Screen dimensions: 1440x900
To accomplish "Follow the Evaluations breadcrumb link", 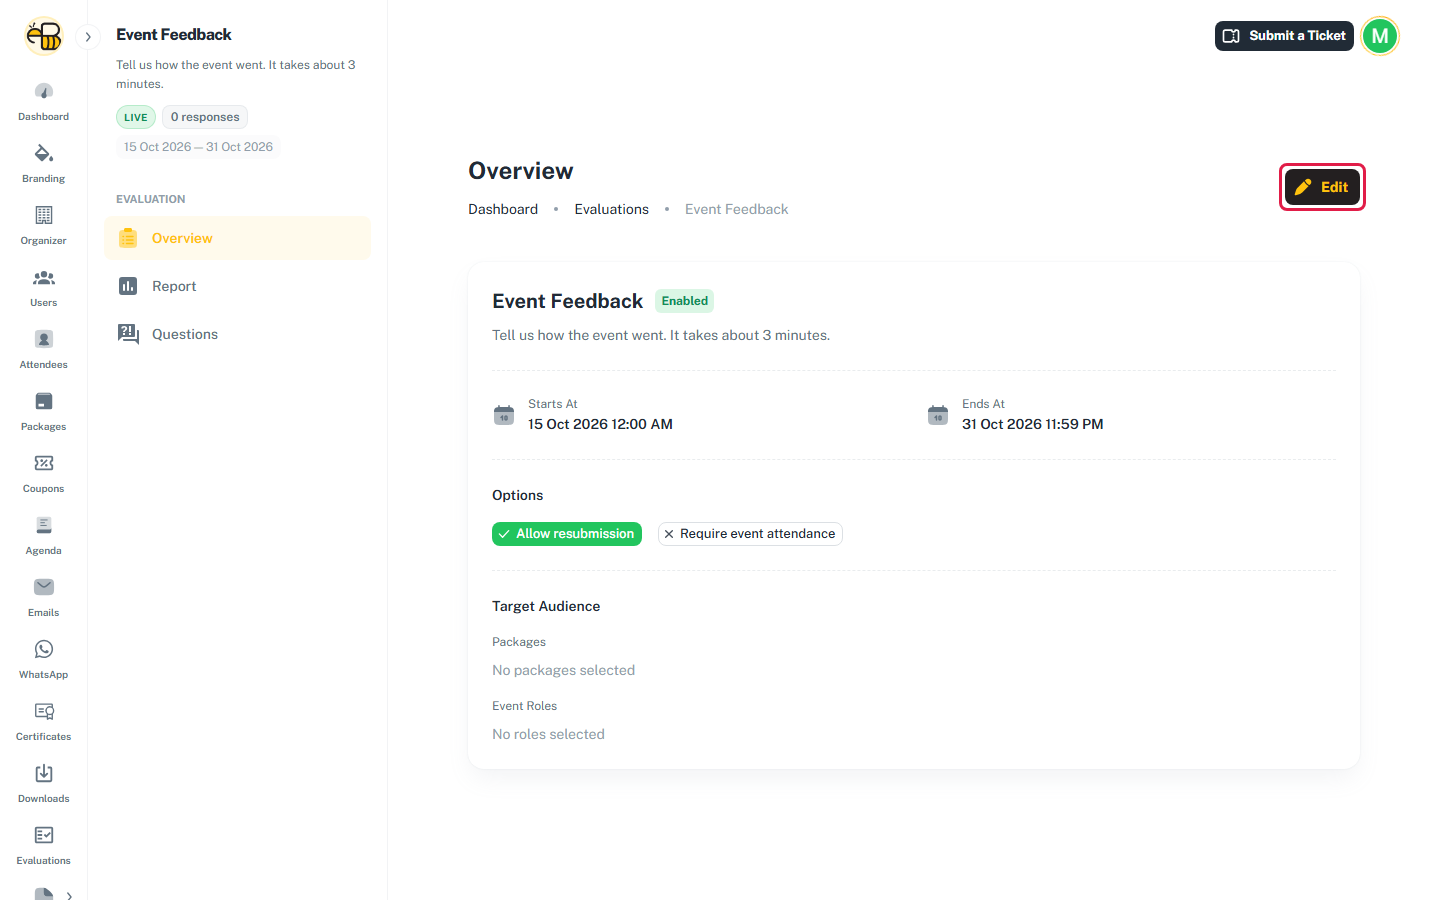I will tap(612, 209).
